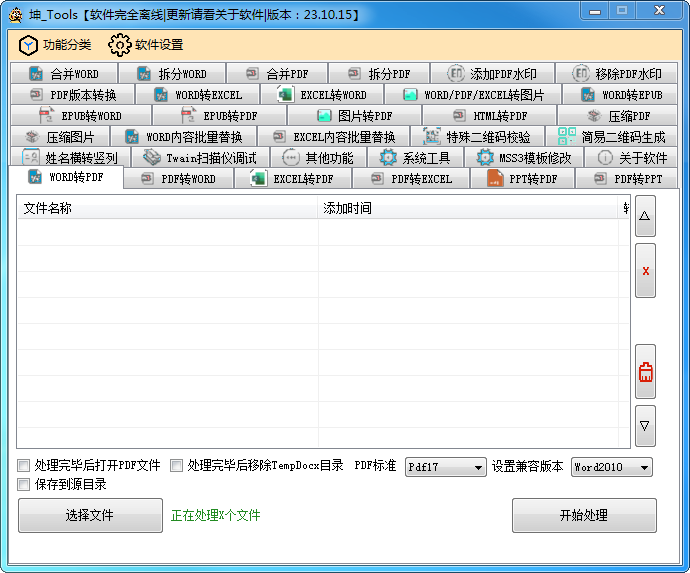Click the 选择文件 button
Image resolution: width=690 pixels, height=573 pixels.
tap(90, 515)
